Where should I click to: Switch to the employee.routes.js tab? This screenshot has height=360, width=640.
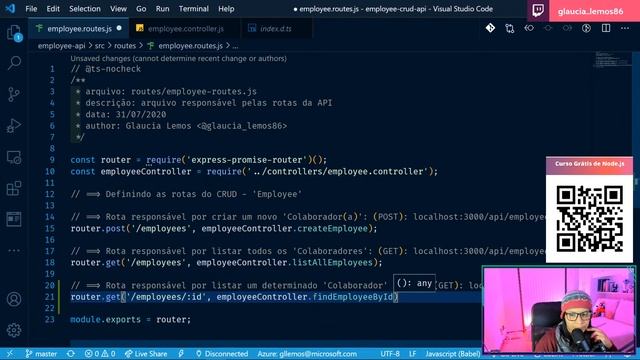coord(78,29)
